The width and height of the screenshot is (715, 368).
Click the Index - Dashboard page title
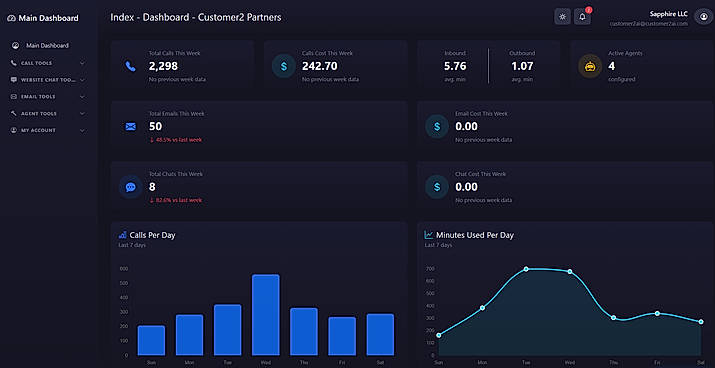(196, 17)
